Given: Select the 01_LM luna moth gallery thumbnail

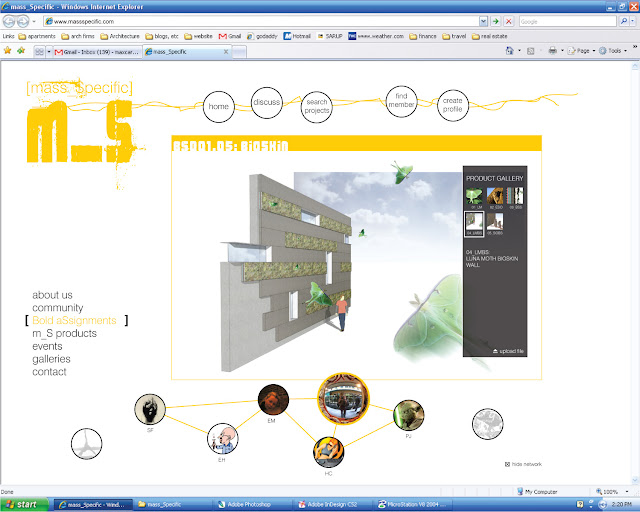Looking at the screenshot, I should click(x=474, y=196).
